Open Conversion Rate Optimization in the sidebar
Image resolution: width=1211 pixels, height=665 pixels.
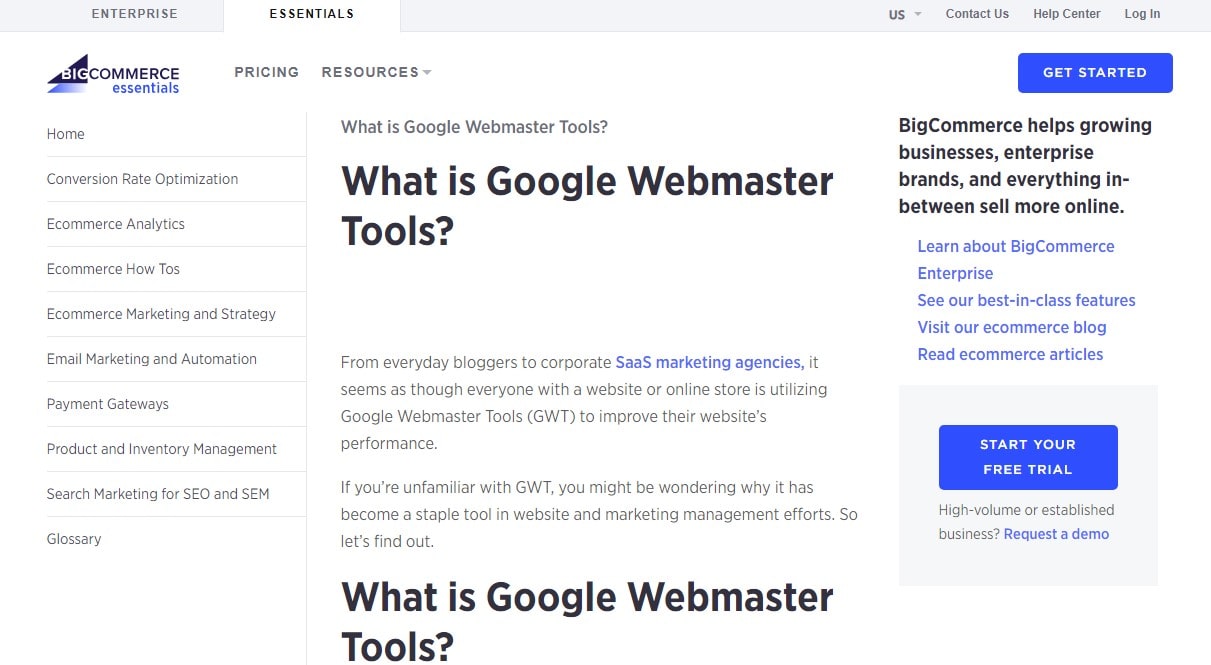pos(142,179)
